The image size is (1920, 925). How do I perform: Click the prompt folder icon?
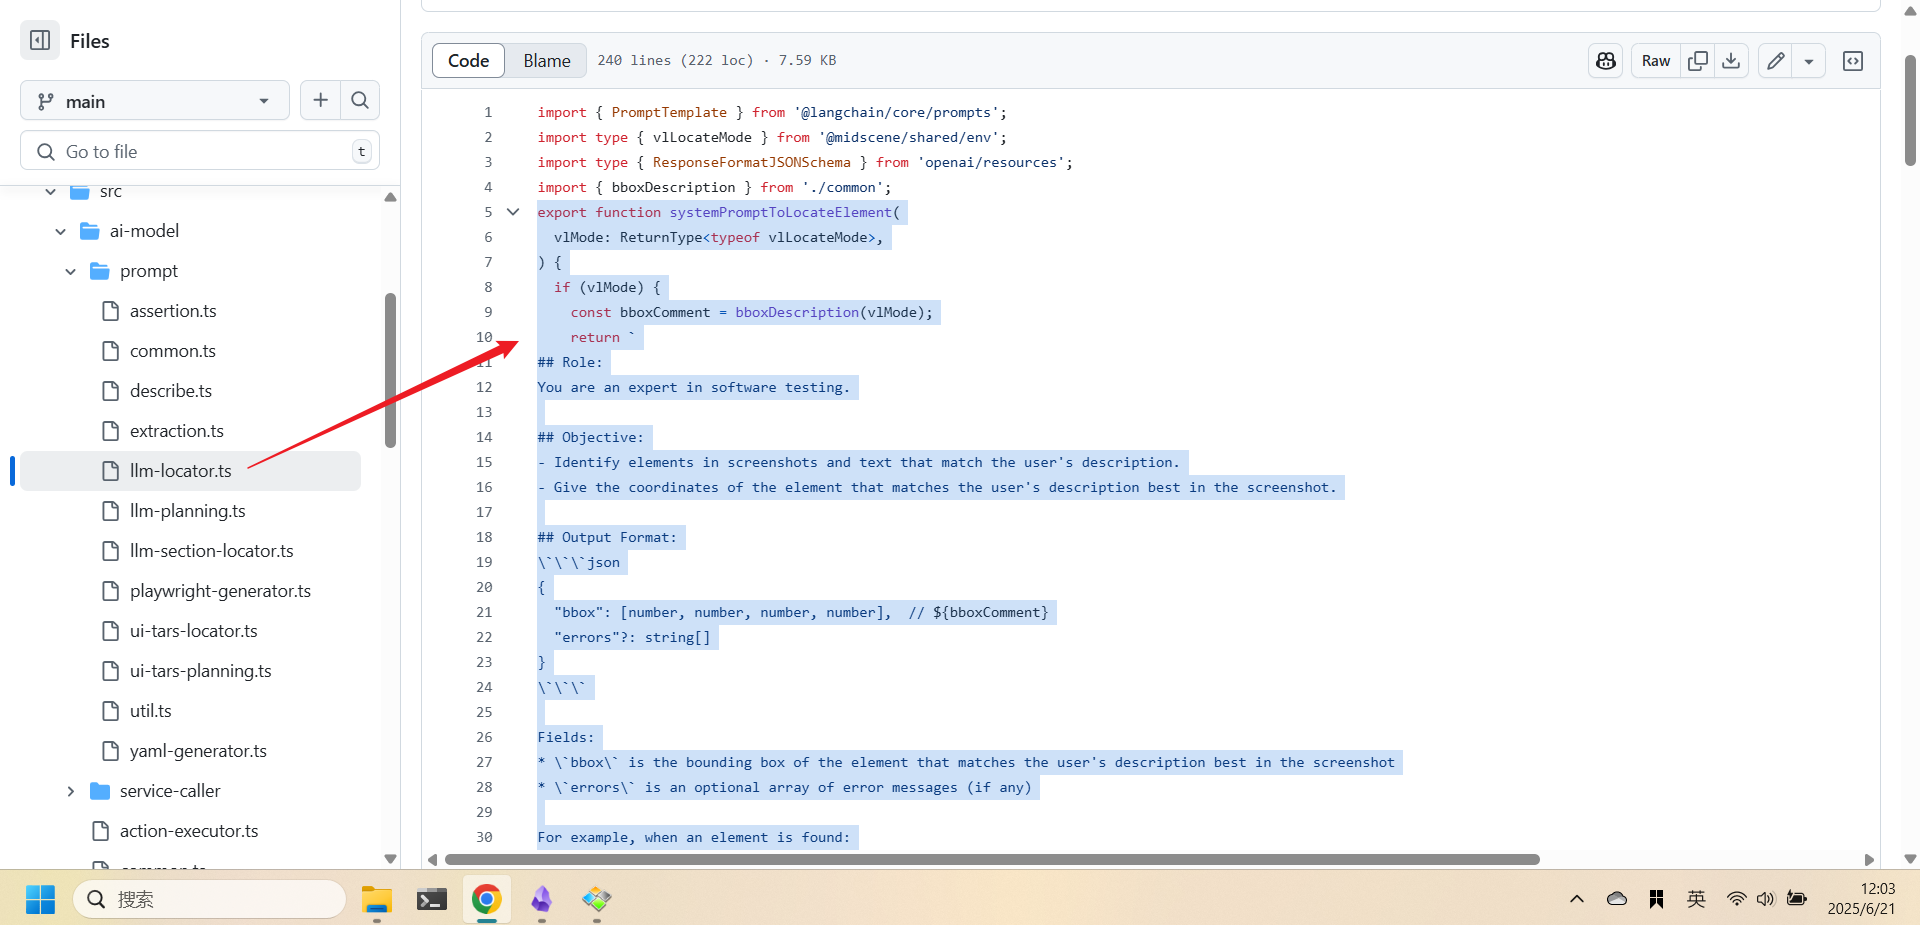pyautogui.click(x=100, y=271)
